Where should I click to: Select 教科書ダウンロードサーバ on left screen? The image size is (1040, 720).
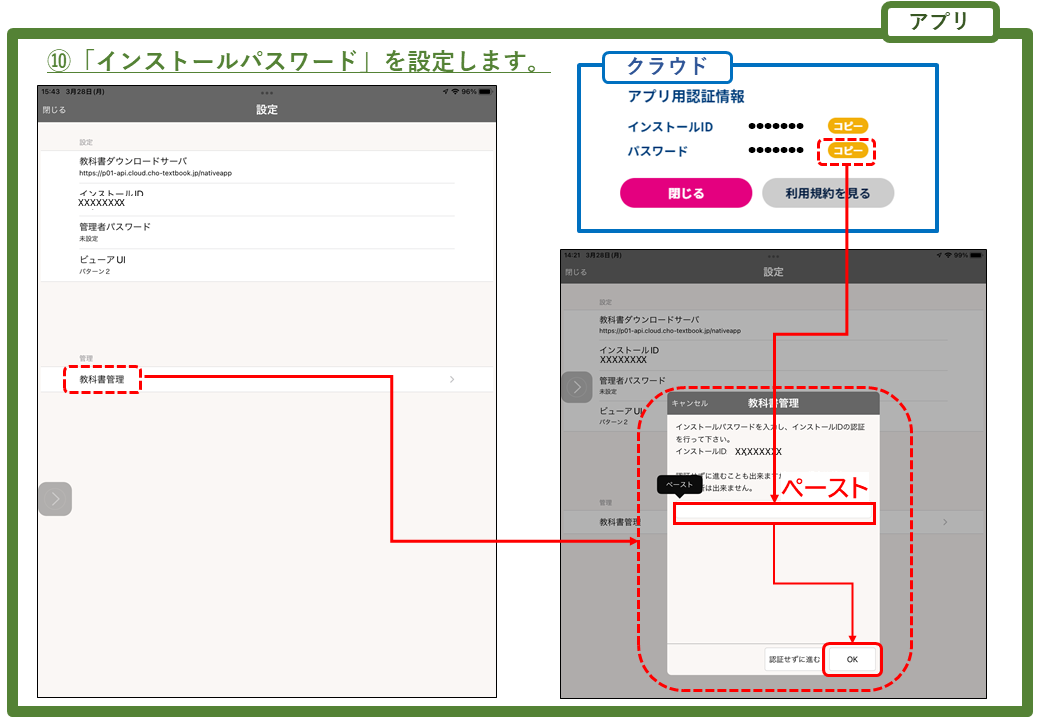(267, 166)
